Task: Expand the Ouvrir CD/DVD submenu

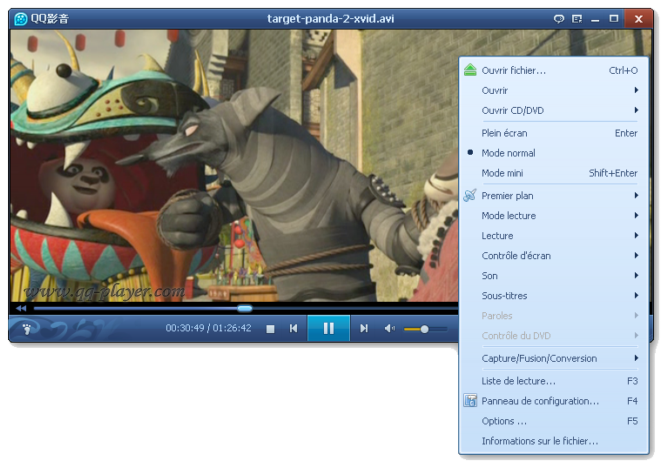Action: tap(553, 110)
